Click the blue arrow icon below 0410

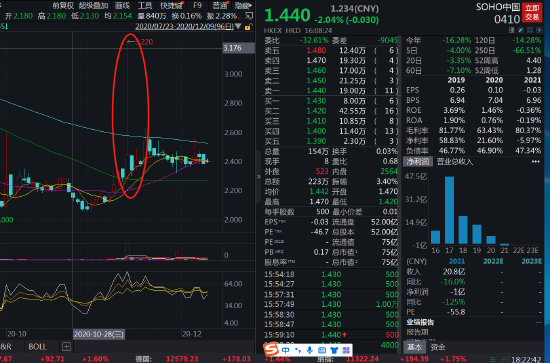pos(539,31)
